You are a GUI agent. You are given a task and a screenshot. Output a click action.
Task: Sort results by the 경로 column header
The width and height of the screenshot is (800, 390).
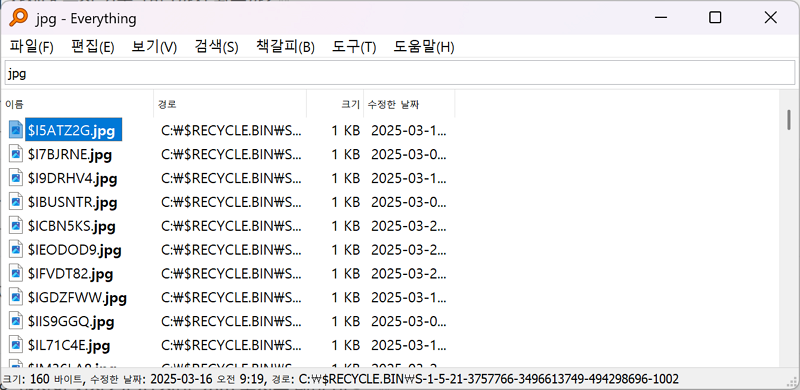click(230, 104)
